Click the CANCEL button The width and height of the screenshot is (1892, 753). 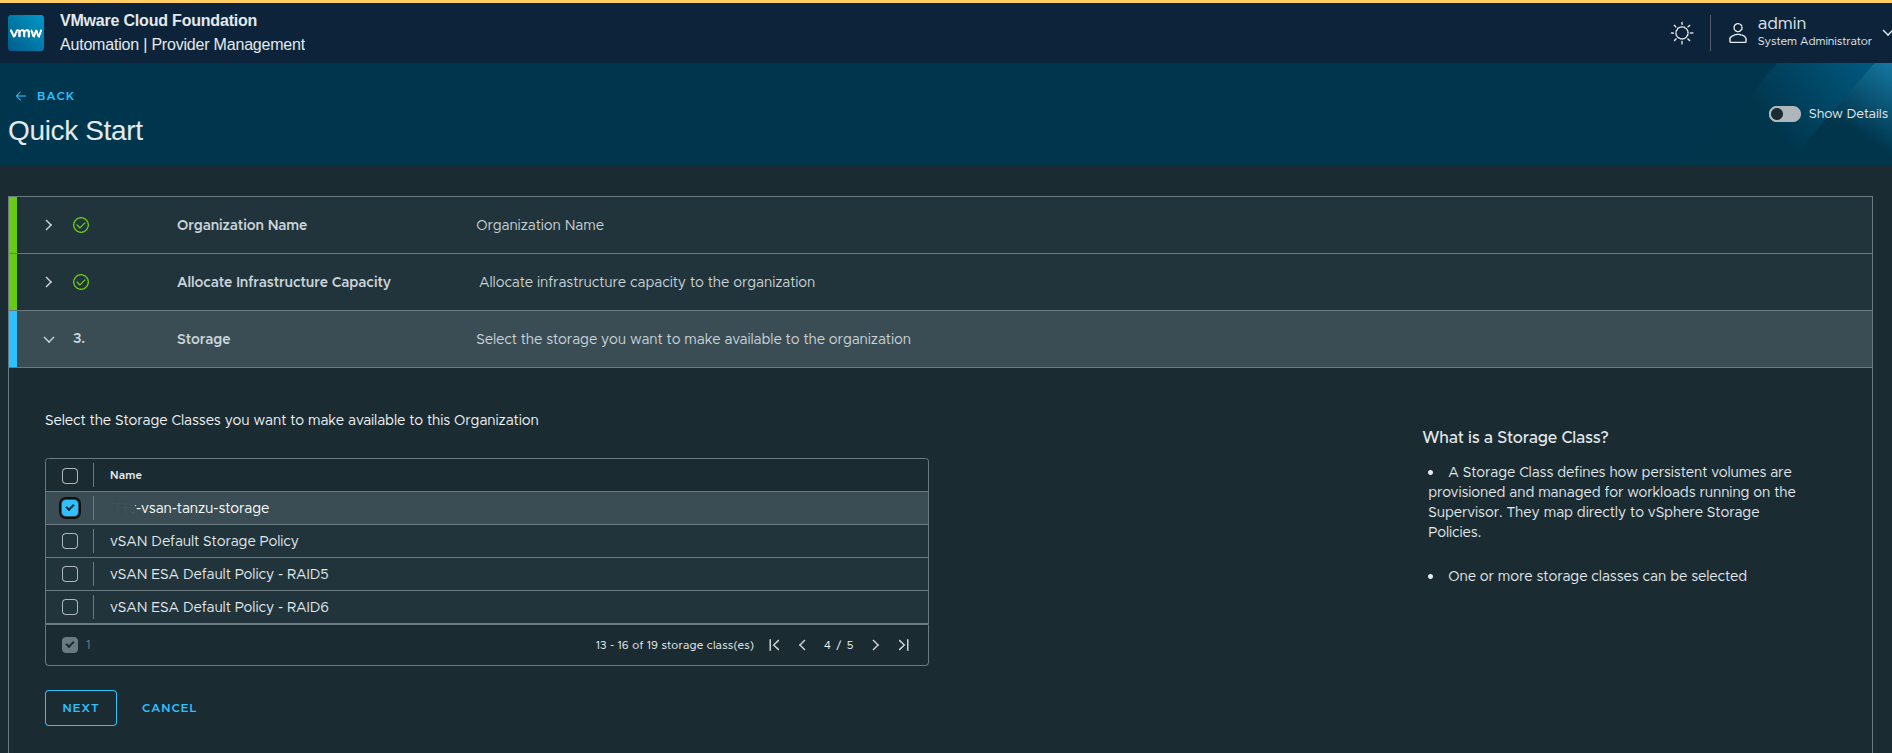169,708
